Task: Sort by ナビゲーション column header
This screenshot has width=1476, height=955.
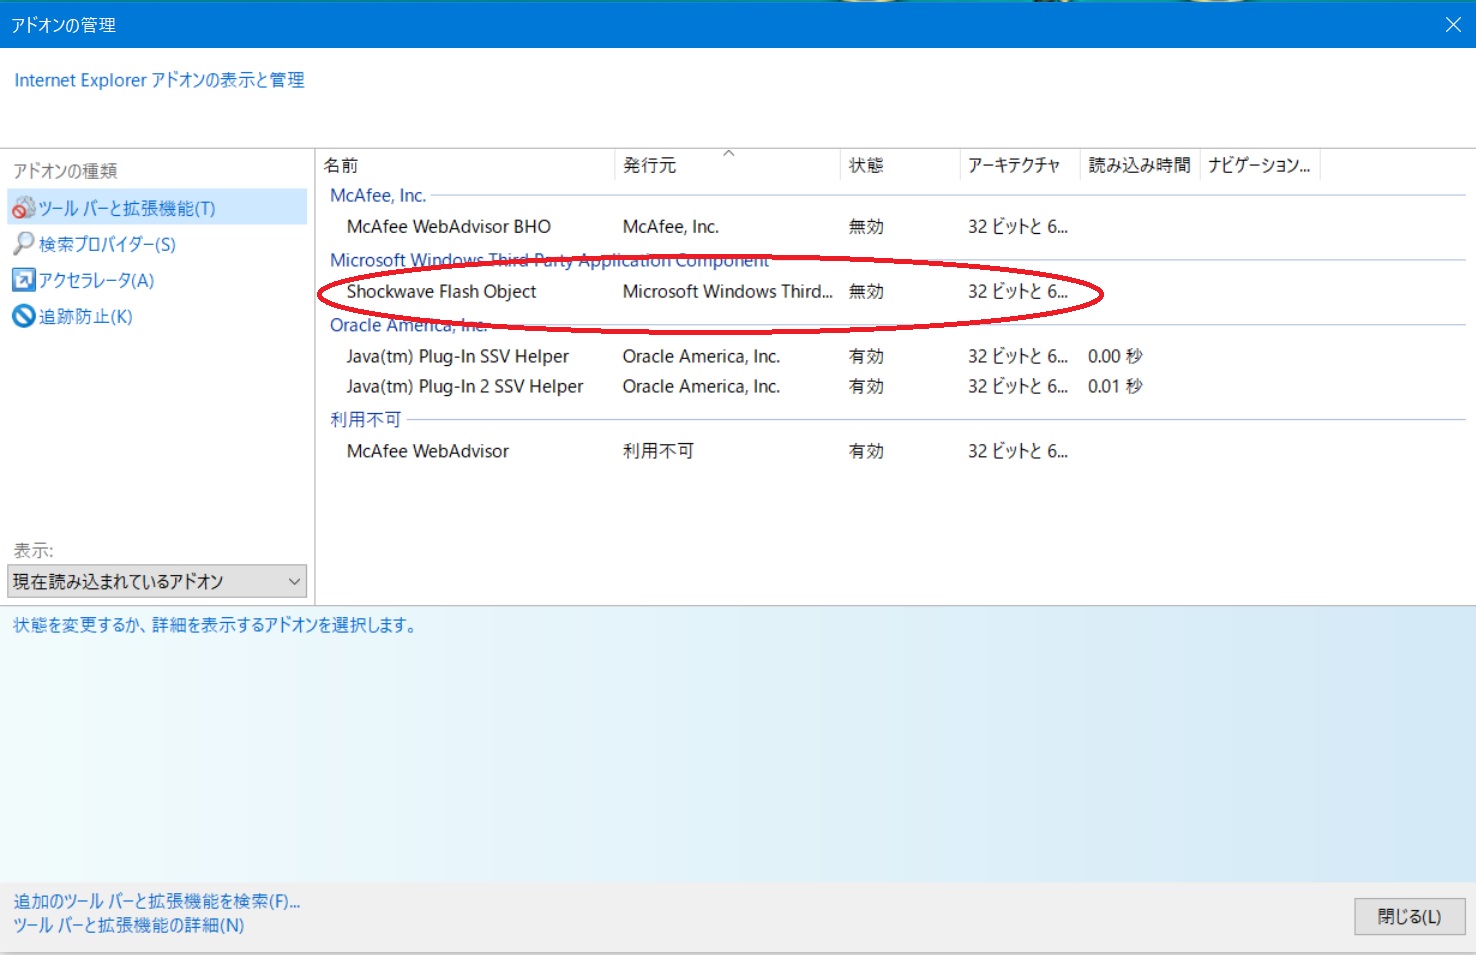Action: coord(1260,165)
